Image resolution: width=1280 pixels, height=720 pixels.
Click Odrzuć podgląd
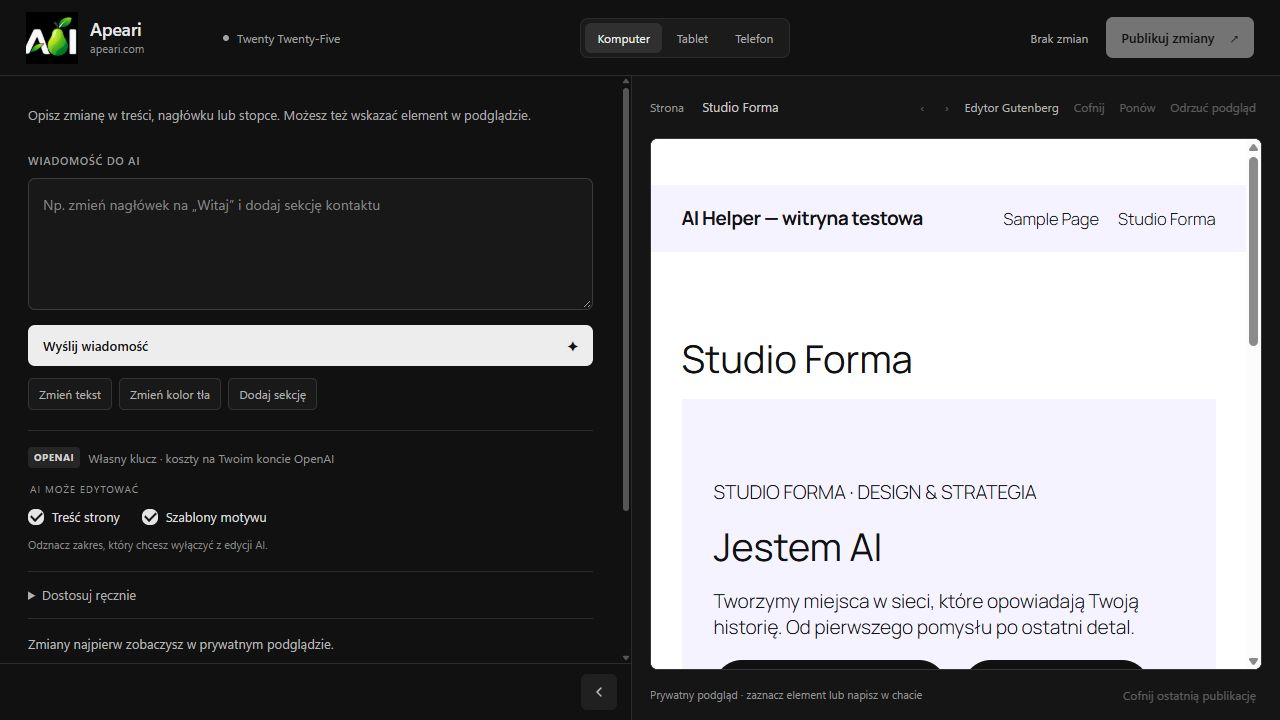1213,108
